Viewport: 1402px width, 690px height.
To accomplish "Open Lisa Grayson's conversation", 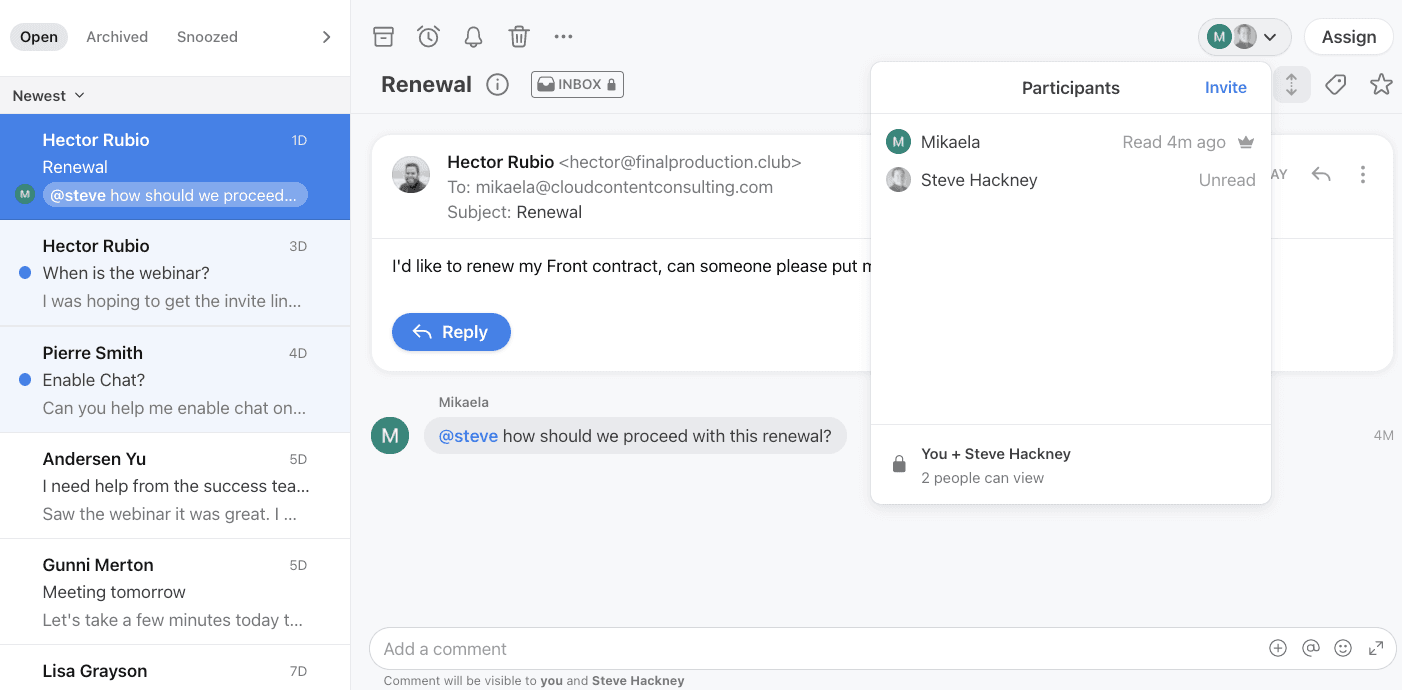I will point(175,670).
